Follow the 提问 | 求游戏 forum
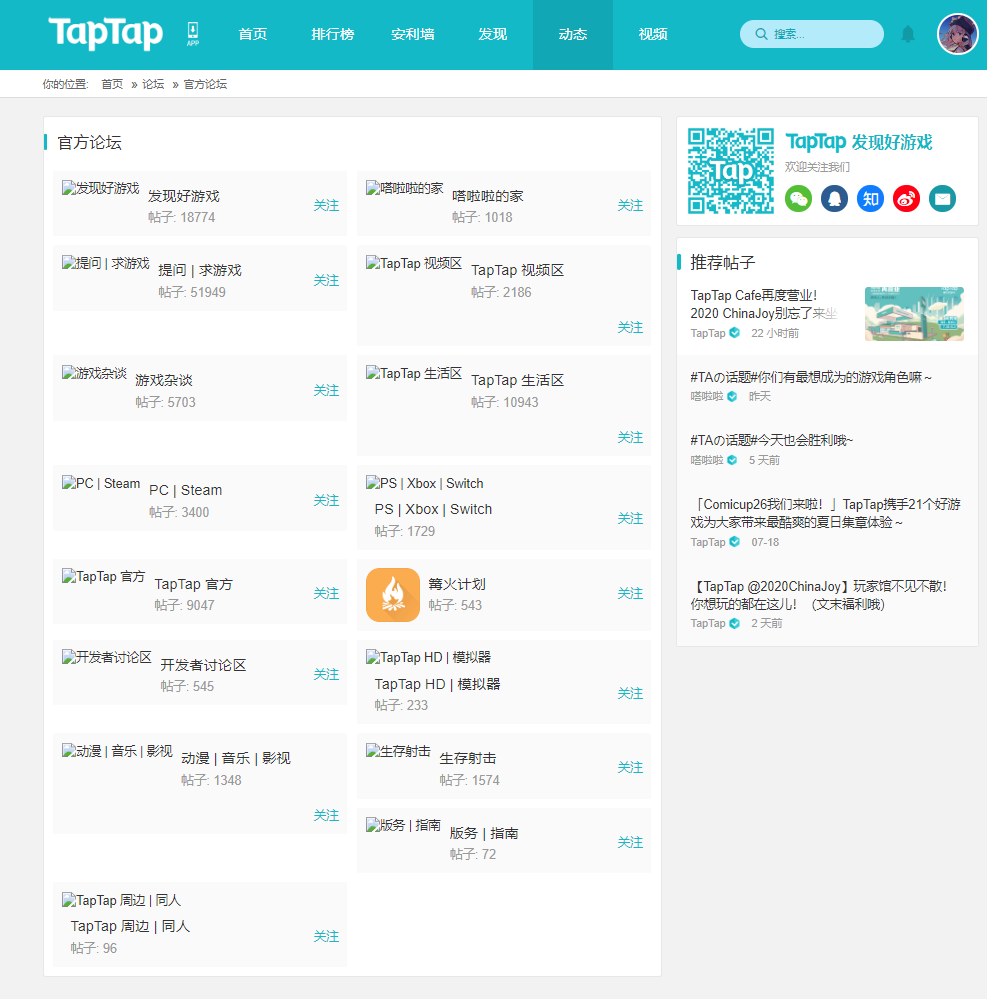This screenshot has height=999, width=987. (x=326, y=280)
